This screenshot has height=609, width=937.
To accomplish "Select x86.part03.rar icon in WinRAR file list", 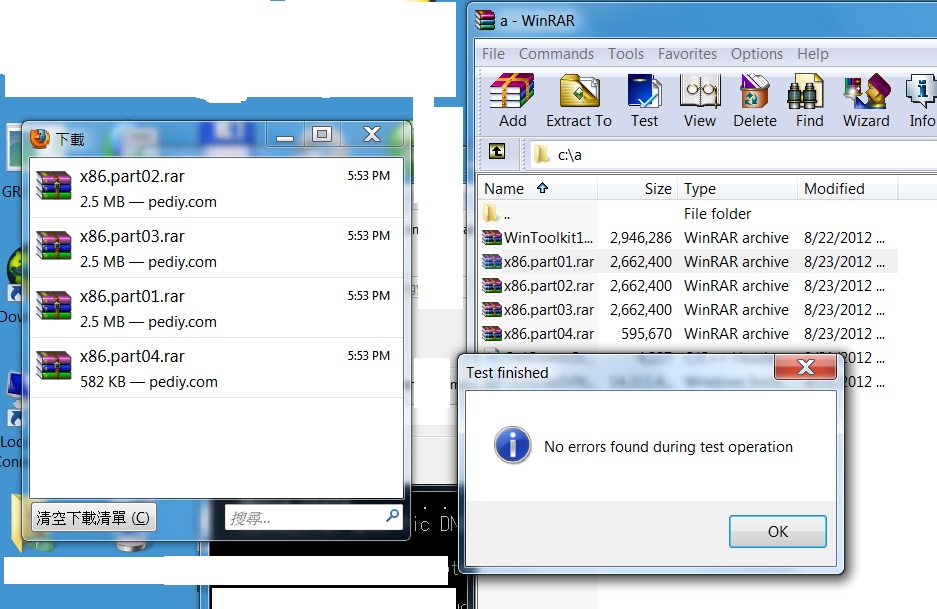I will point(492,310).
